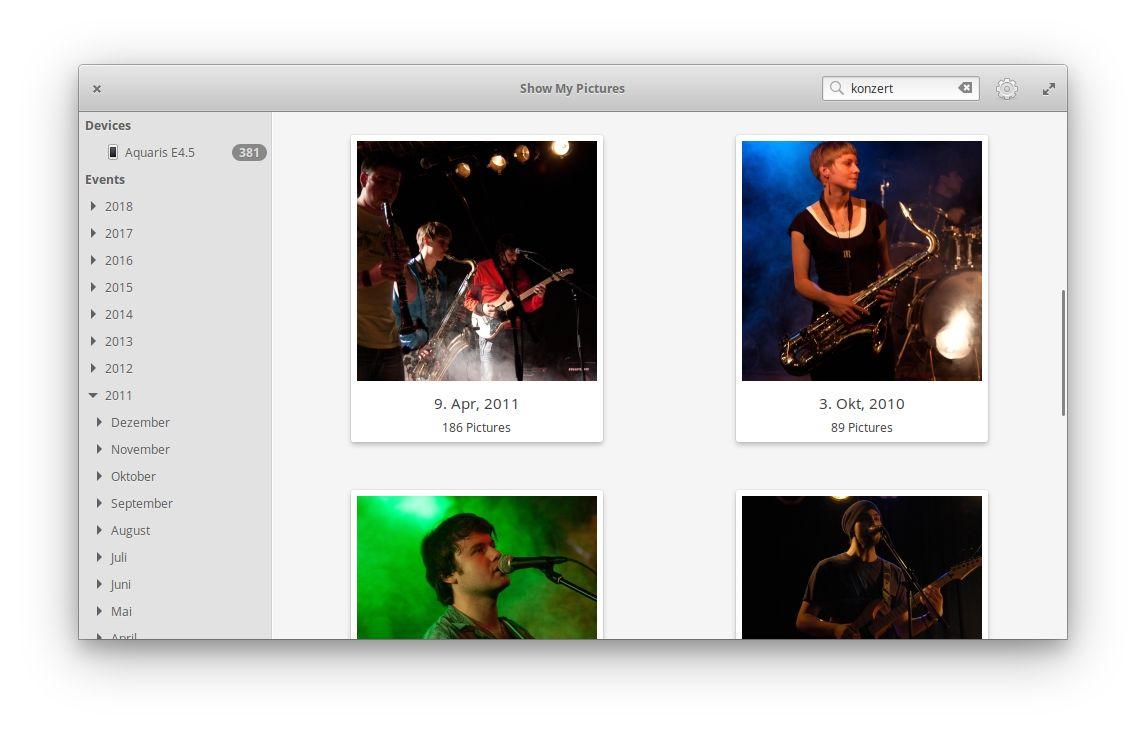Open the Juli month in sidebar
The image size is (1146, 732).
coord(119,557)
